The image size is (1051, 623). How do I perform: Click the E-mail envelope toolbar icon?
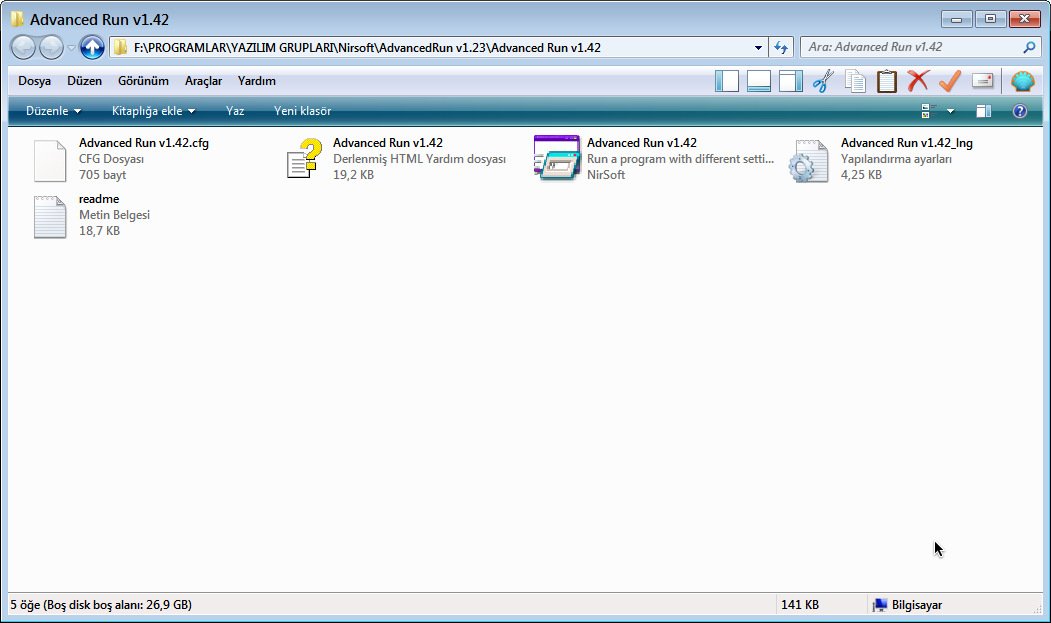tap(983, 81)
